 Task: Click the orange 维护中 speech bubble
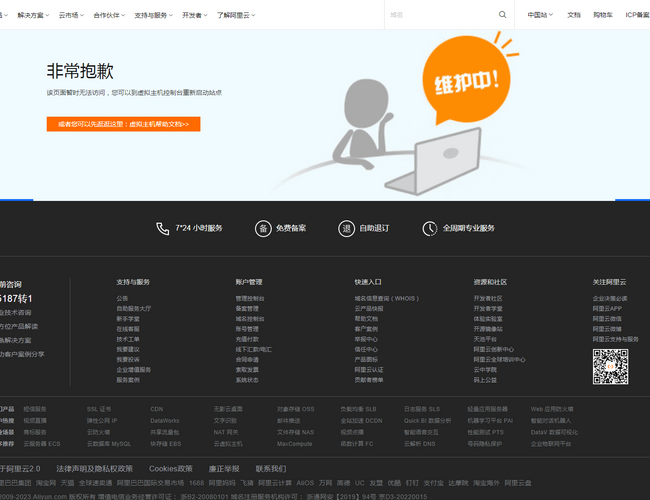463,83
